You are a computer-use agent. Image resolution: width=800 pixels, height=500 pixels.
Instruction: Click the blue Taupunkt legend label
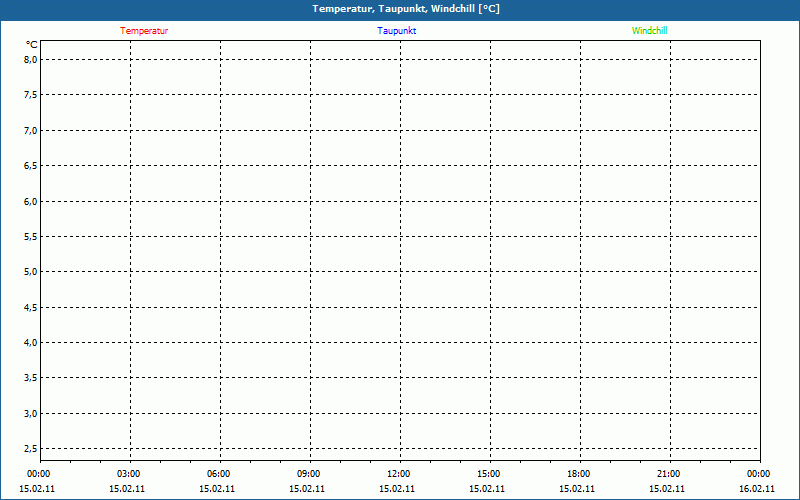click(x=396, y=31)
